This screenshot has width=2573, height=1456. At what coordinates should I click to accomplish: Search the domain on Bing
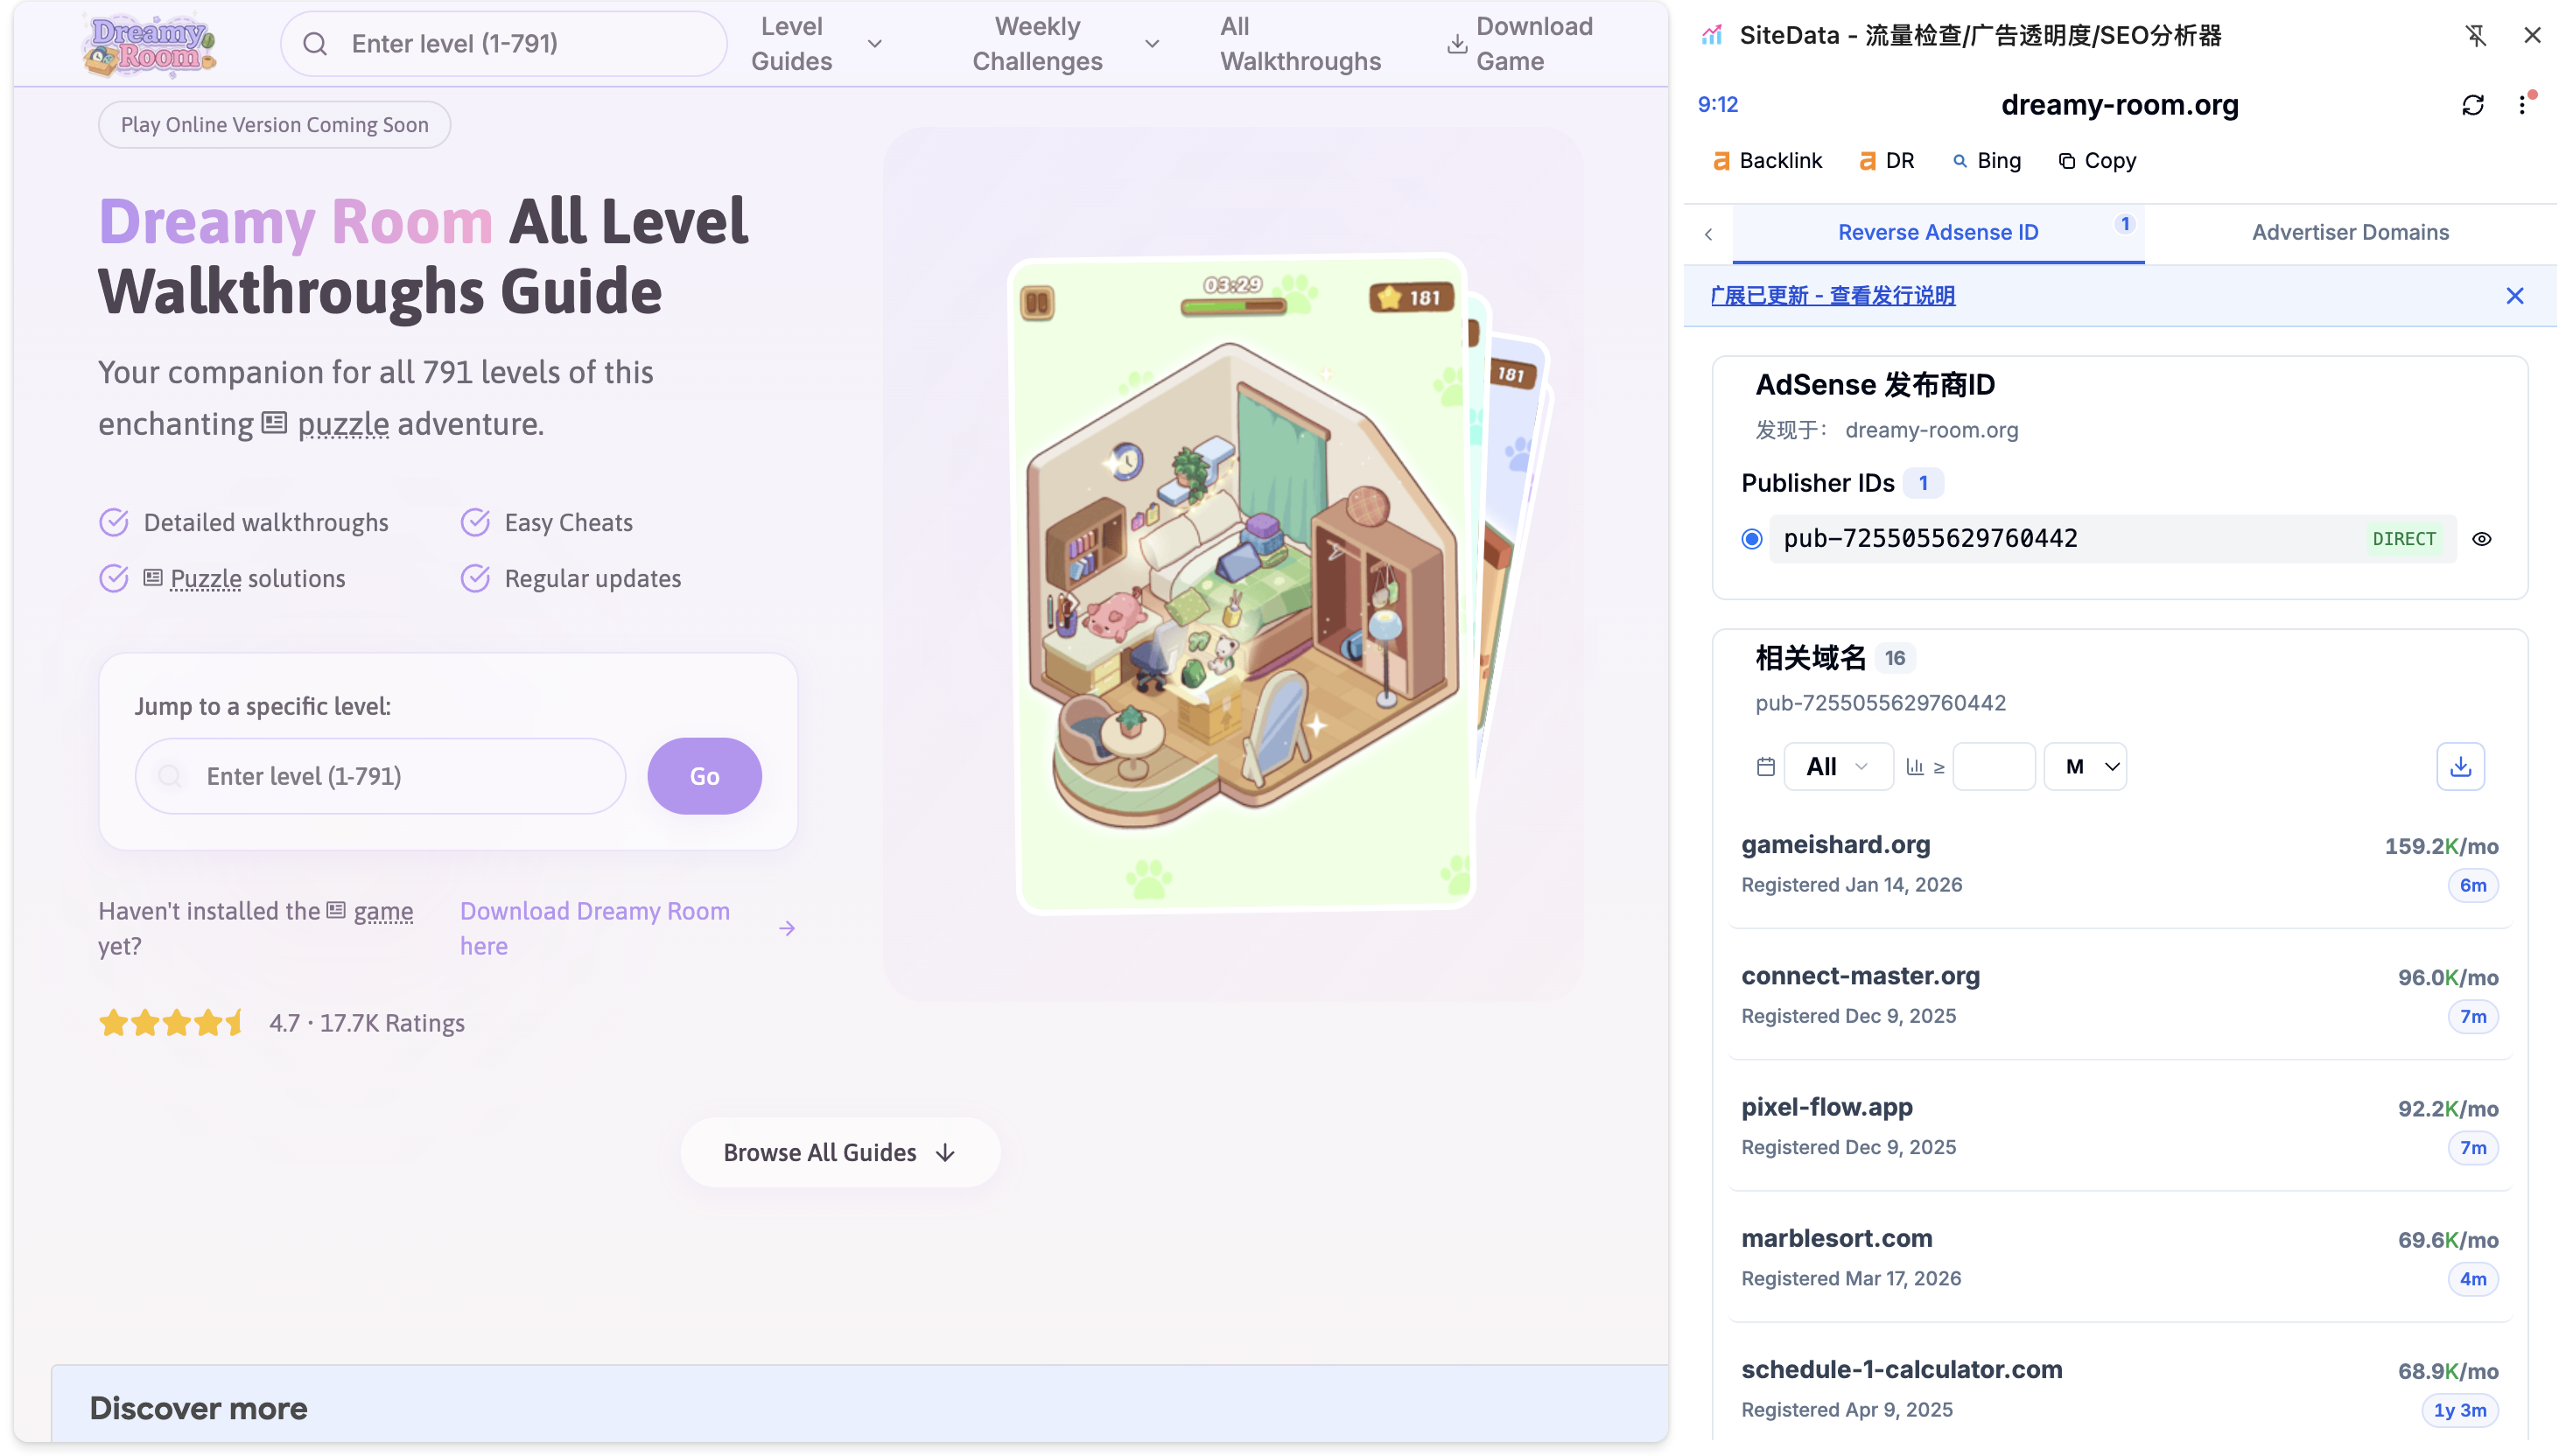point(1988,161)
